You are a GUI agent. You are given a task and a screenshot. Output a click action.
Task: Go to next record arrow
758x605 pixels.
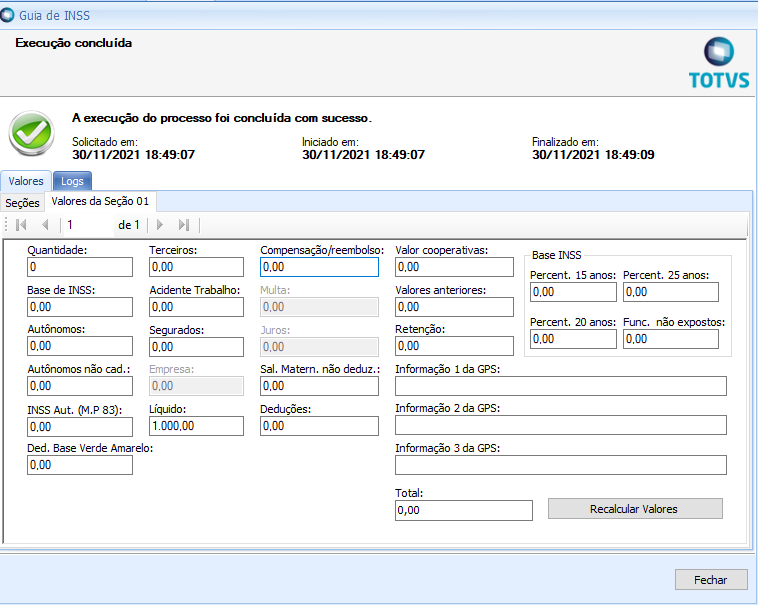(160, 225)
